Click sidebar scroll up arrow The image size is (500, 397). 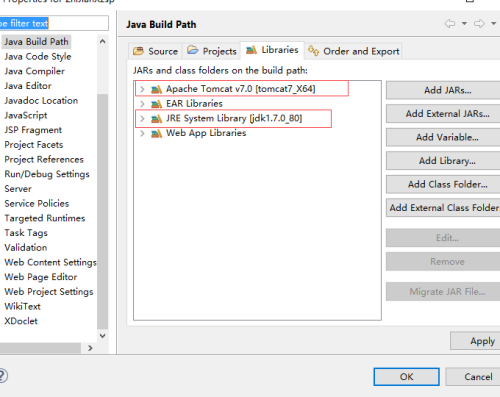click(103, 41)
